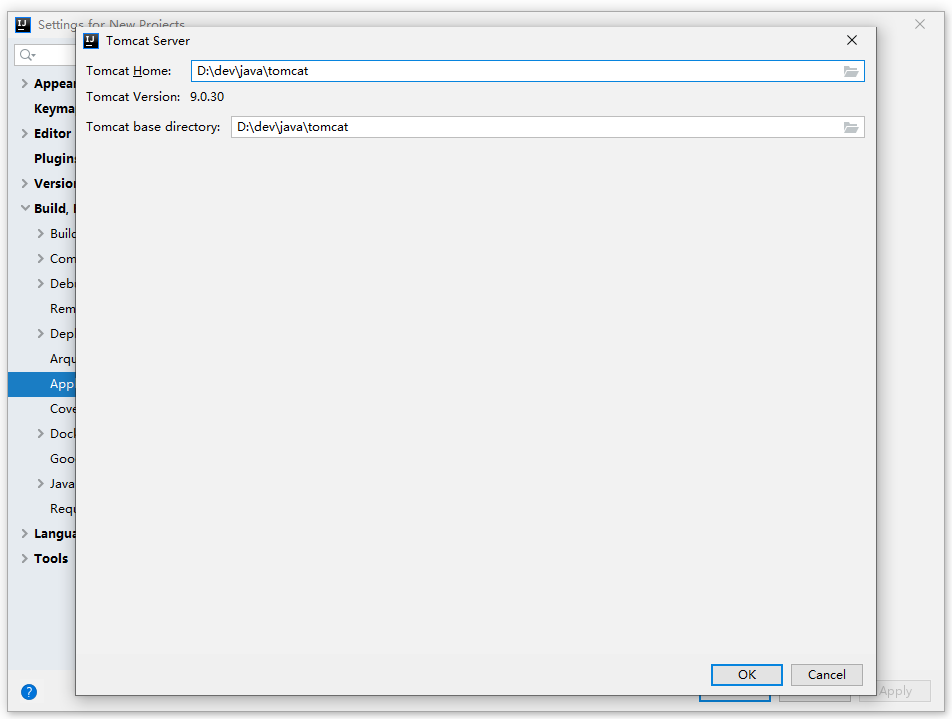Browse folder for Tomcat Home path
The width and height of the screenshot is (952, 719).
point(851,71)
